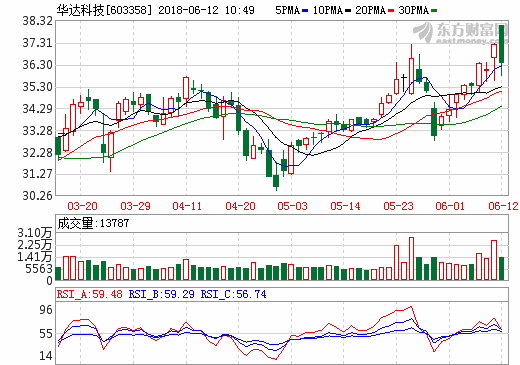Viewport: 520px width, 365px height.
Task: Click the 34.29 price axis label
Action: [x=37, y=109]
